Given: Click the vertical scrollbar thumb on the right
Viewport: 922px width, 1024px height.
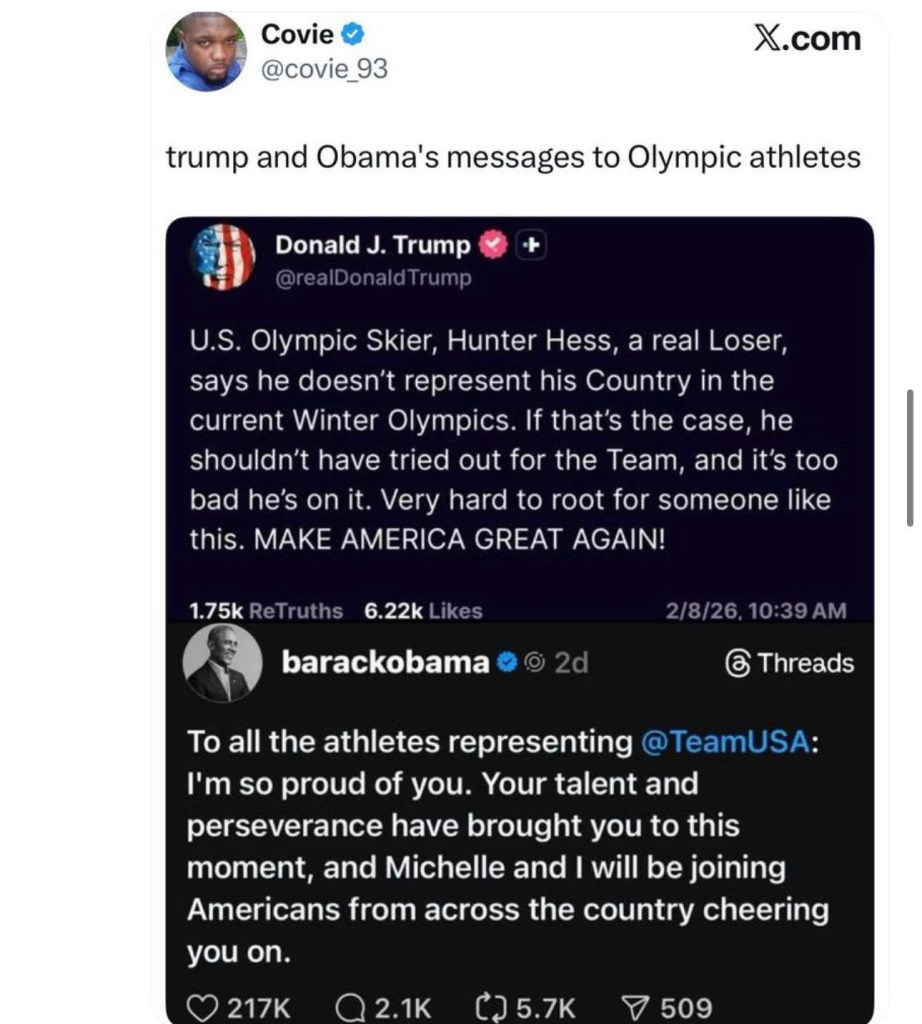Looking at the screenshot, I should [x=909, y=457].
